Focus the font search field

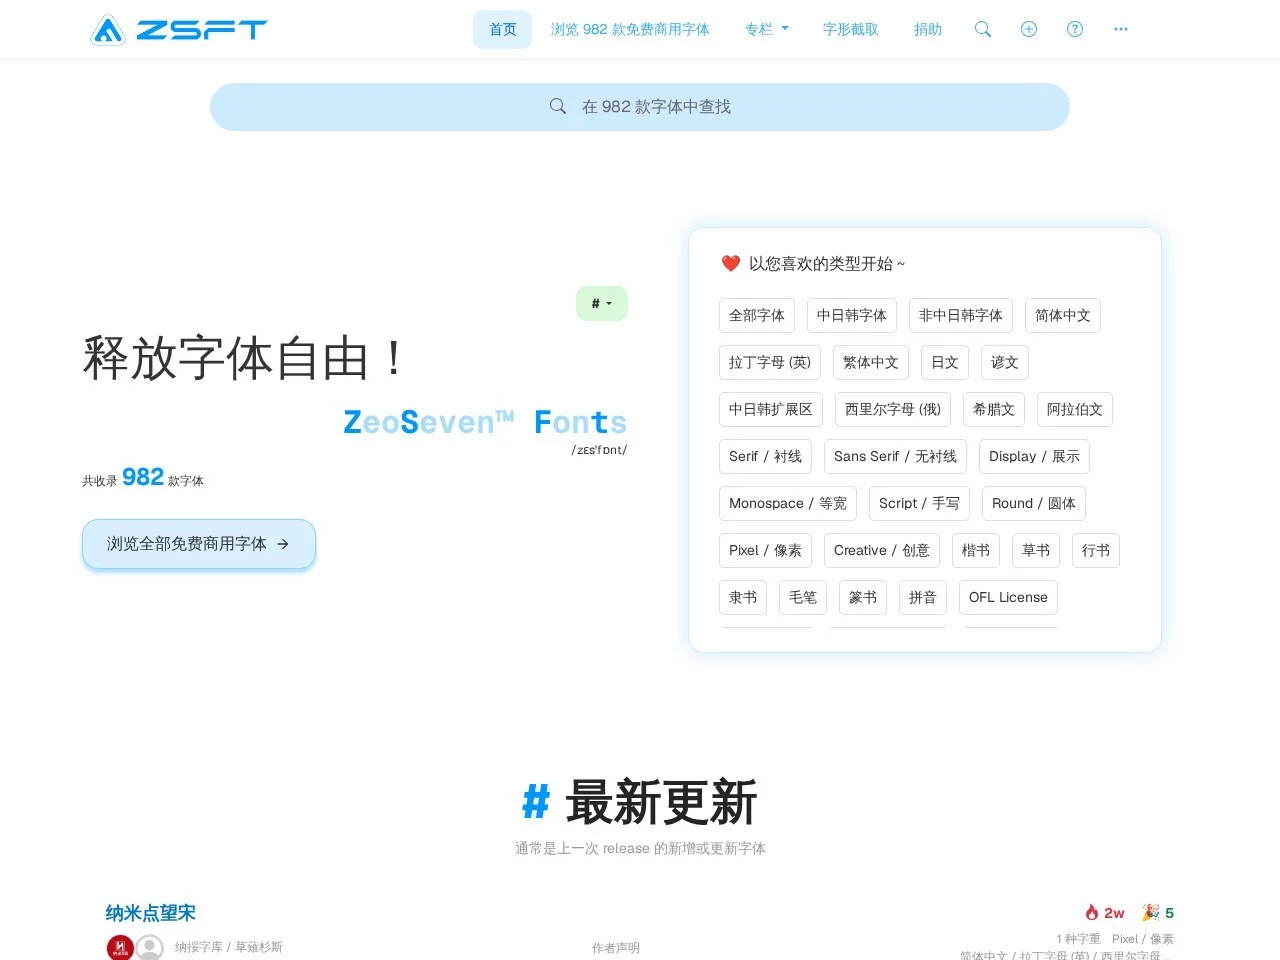pyautogui.click(x=640, y=107)
